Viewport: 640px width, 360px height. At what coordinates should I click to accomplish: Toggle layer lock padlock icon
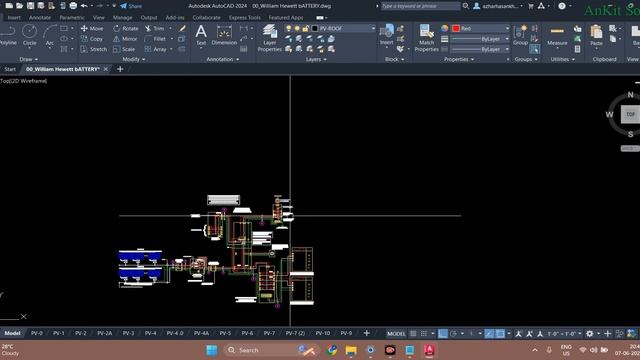click(305, 28)
